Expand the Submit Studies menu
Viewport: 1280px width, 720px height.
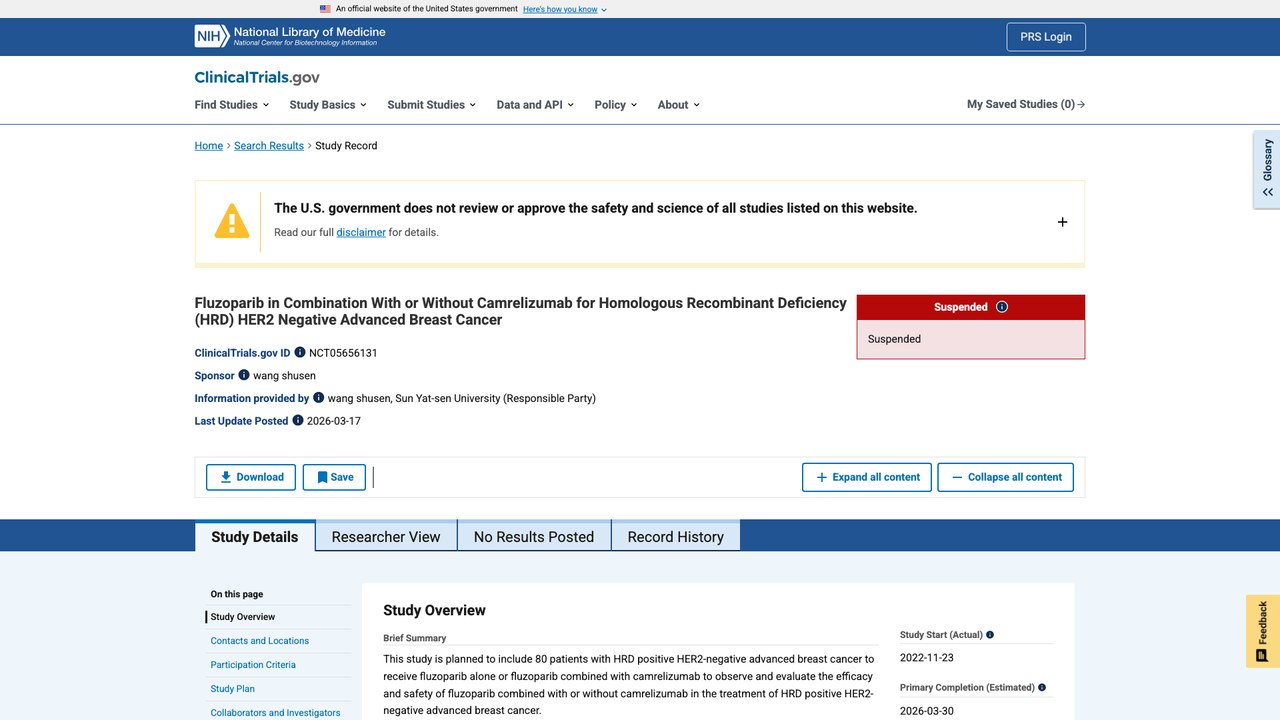[432, 105]
